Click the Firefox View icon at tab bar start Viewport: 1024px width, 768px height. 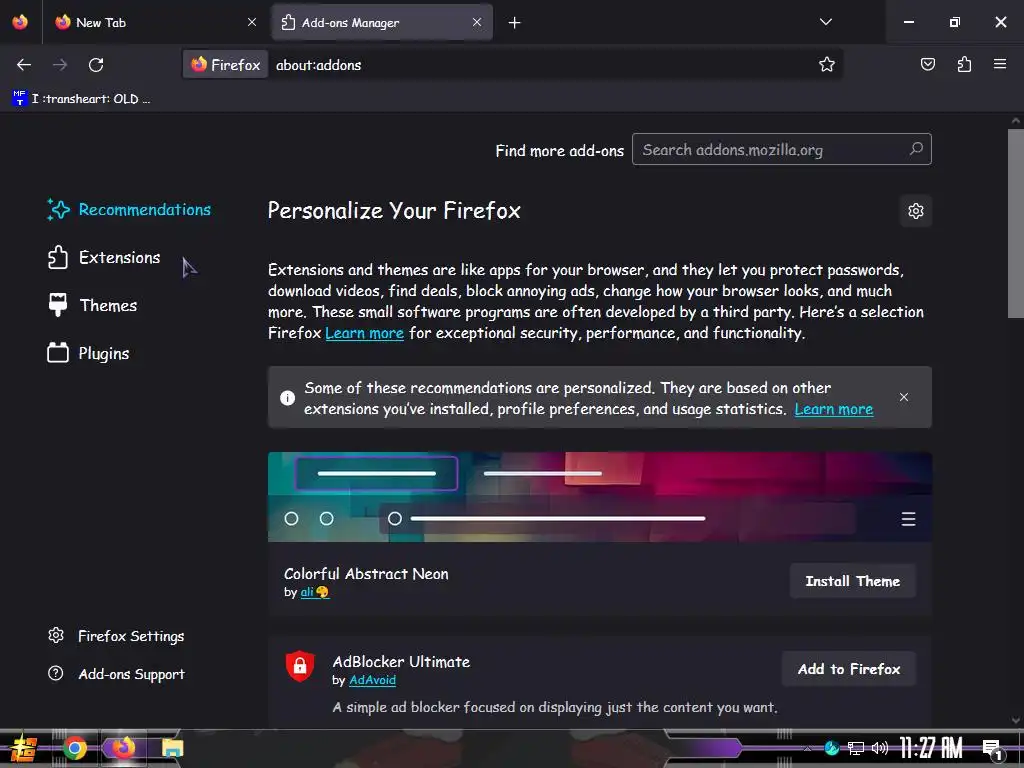(20, 22)
